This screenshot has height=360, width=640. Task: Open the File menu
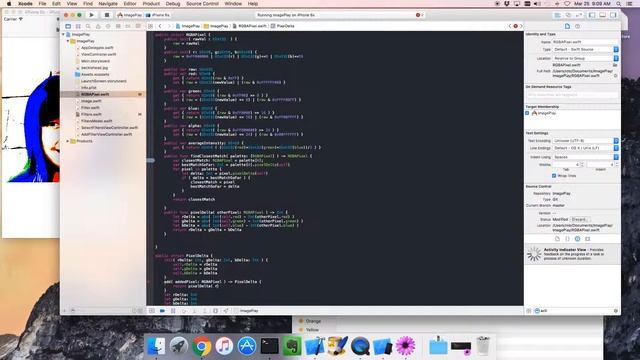42,4
